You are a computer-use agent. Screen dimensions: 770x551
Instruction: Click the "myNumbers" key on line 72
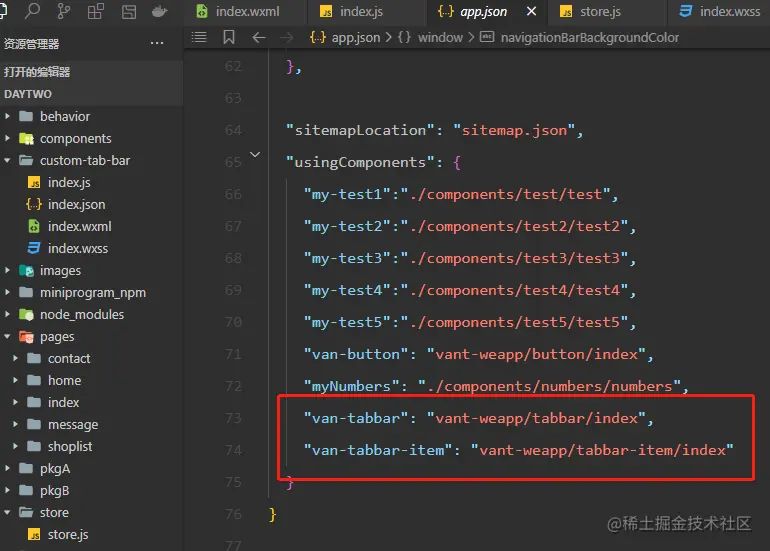coord(352,386)
